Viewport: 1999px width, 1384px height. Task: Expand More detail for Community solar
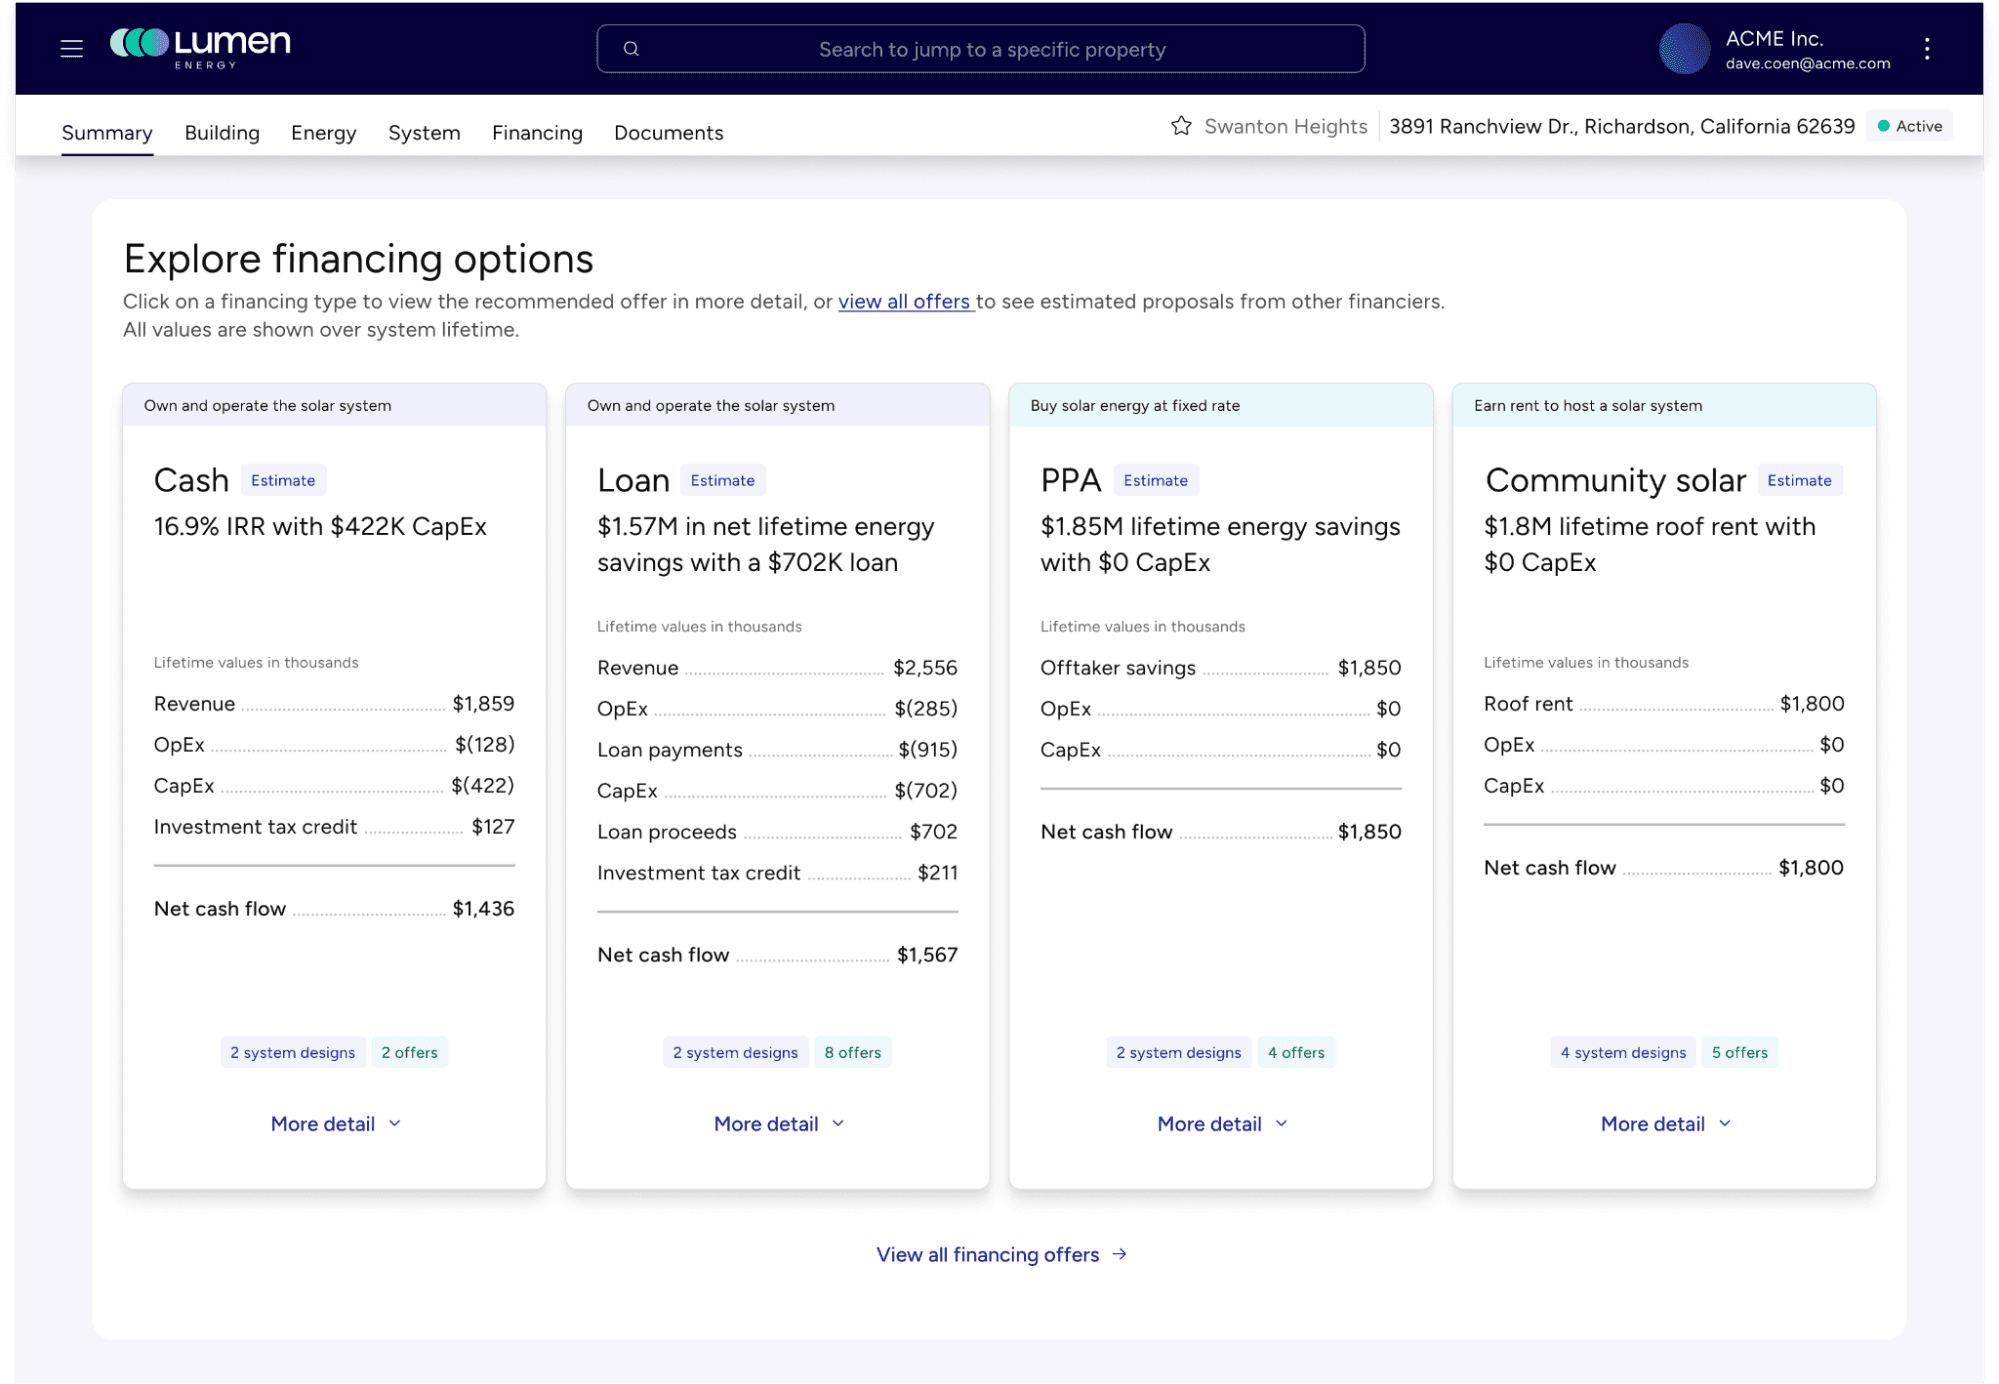(x=1664, y=1124)
